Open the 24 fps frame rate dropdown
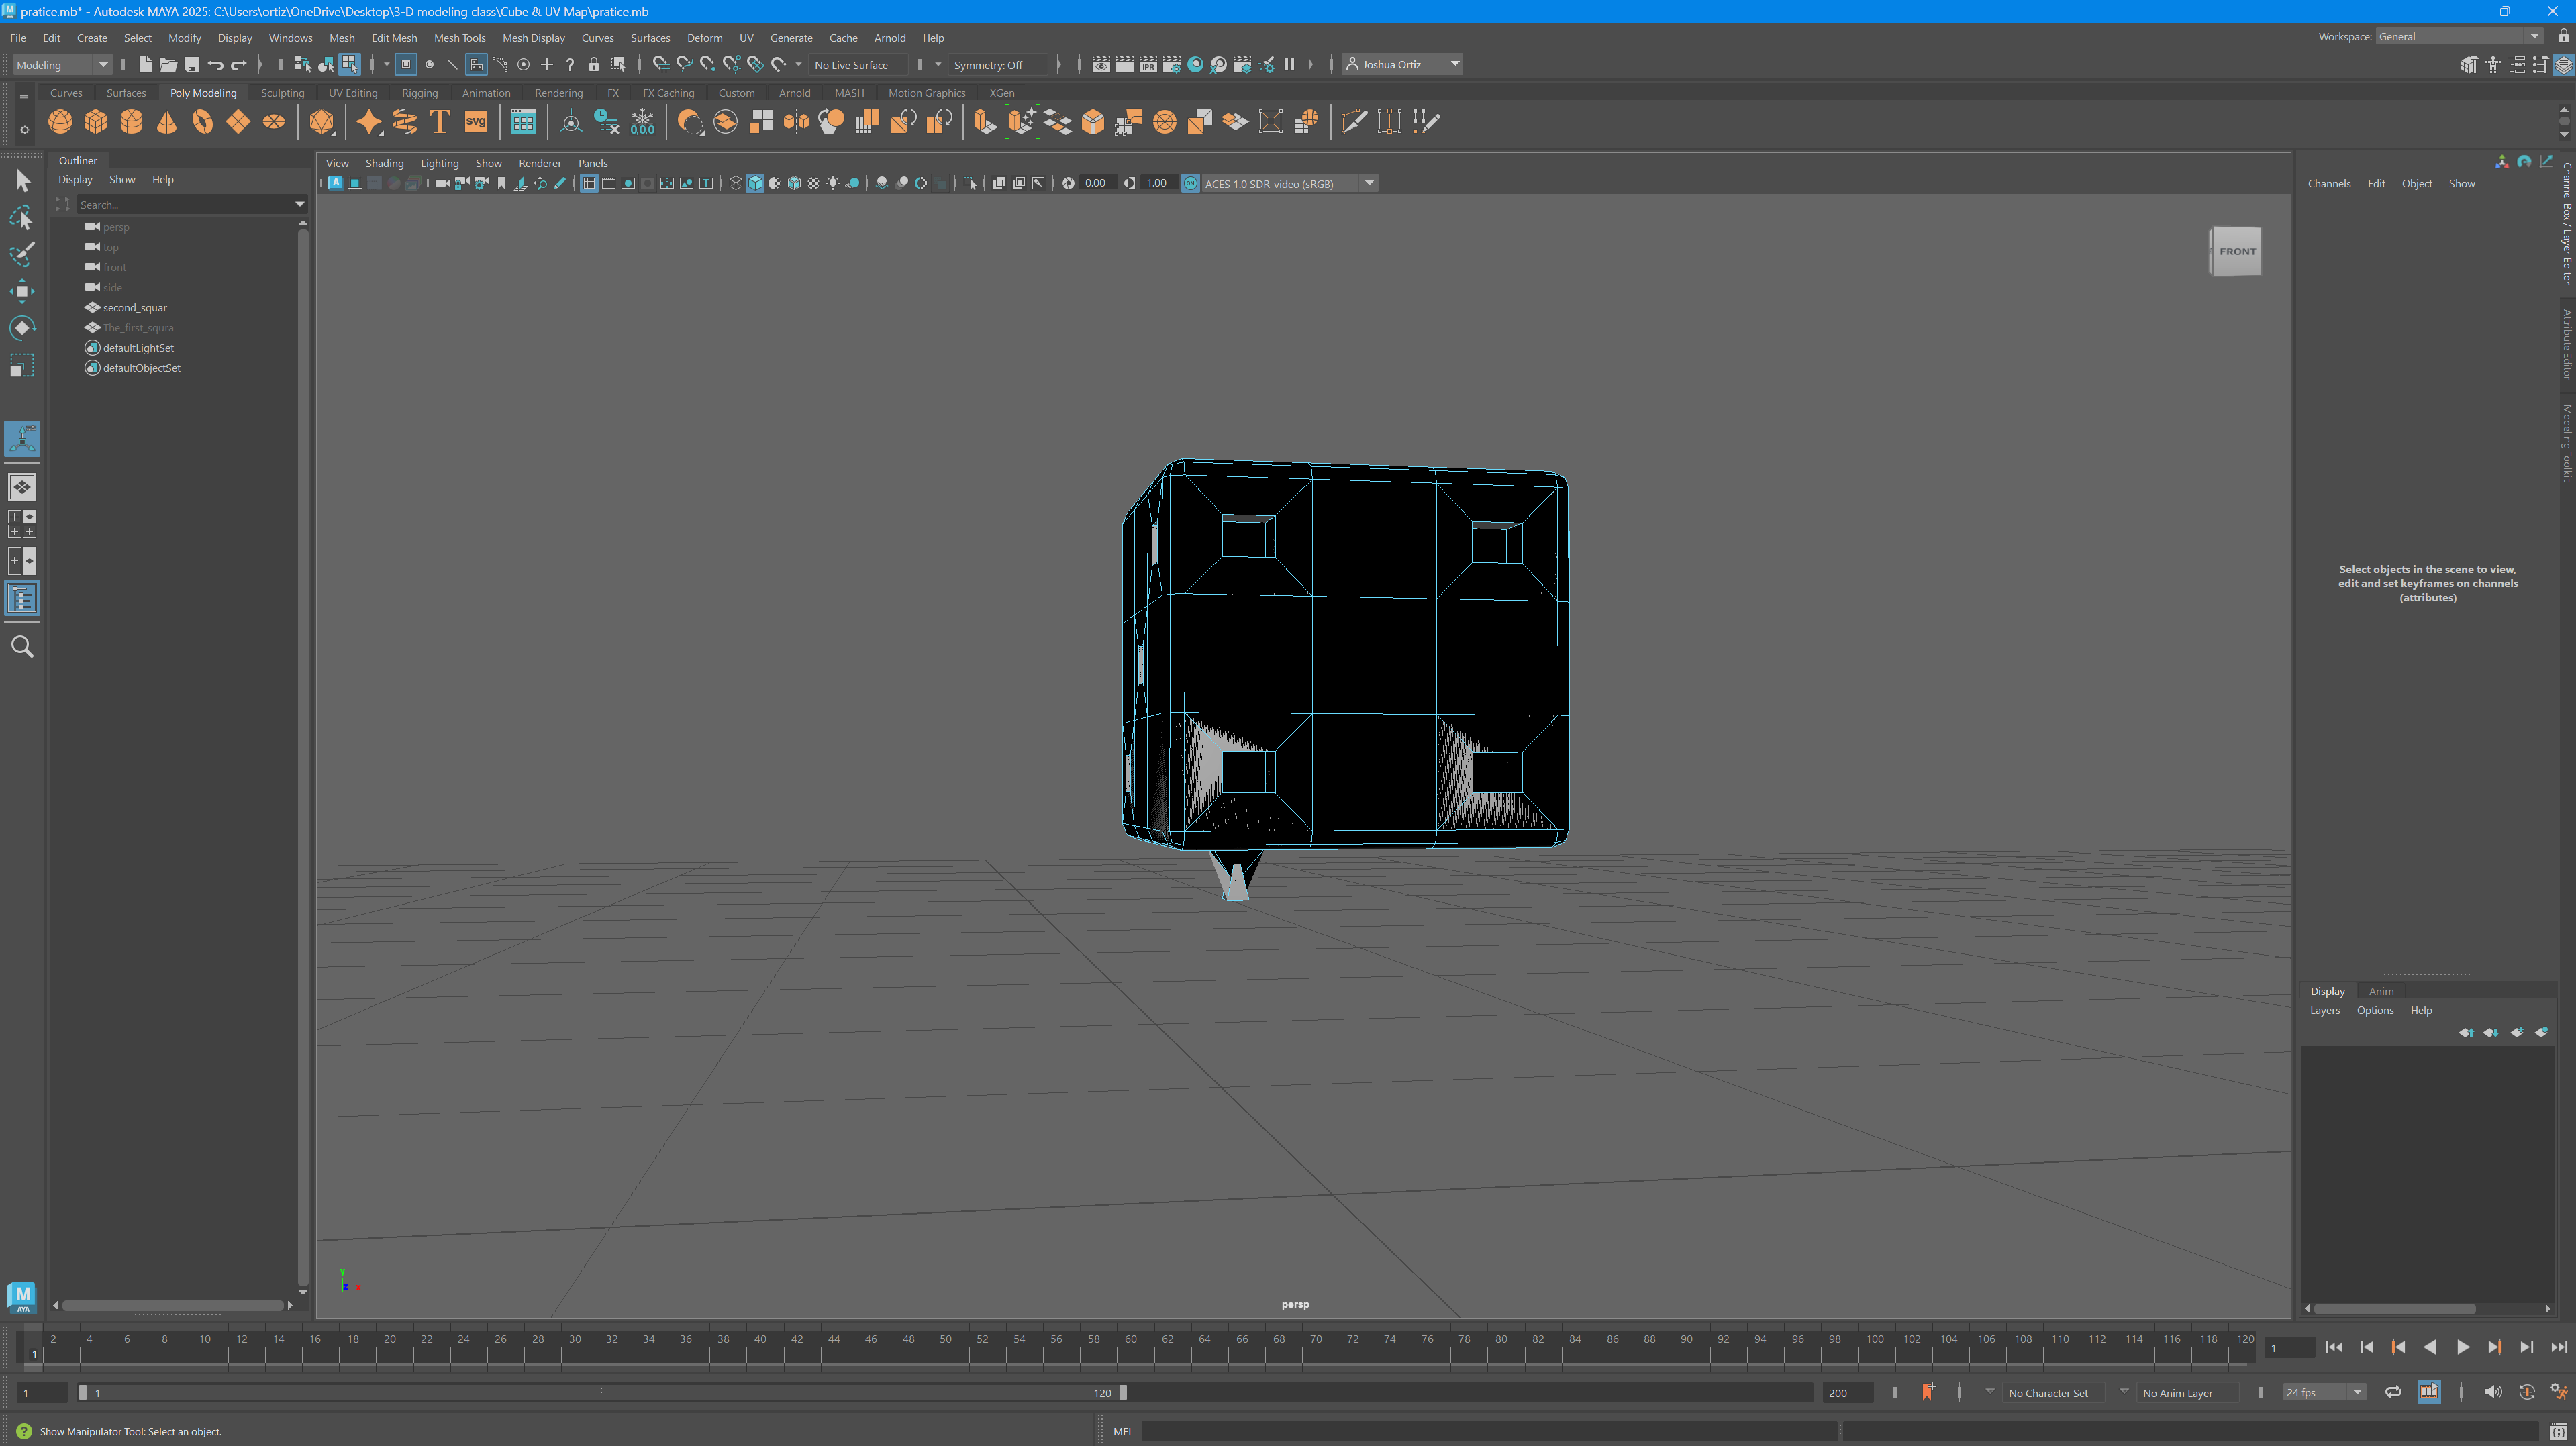2576x1446 pixels. pos(2357,1392)
